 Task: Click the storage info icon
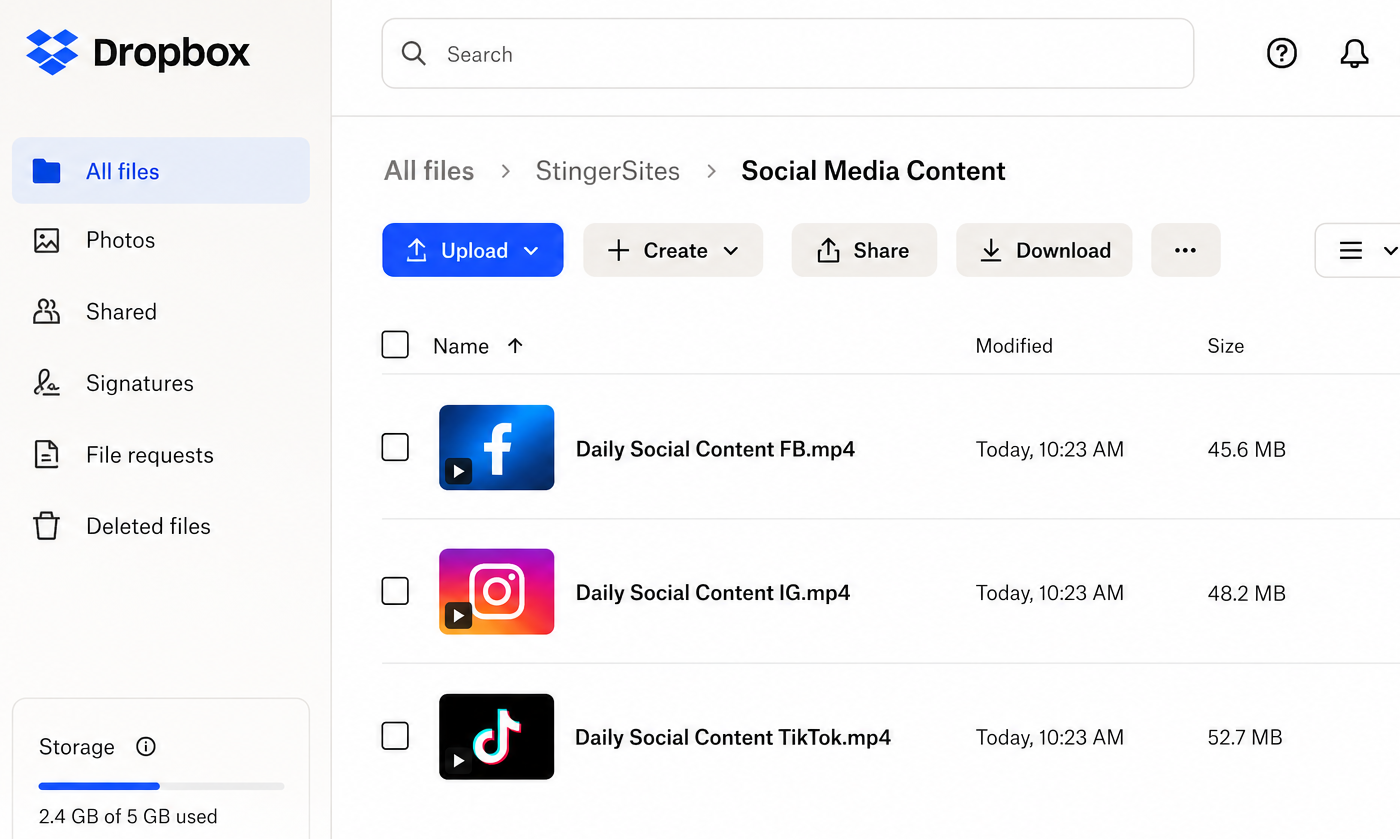pos(146,747)
